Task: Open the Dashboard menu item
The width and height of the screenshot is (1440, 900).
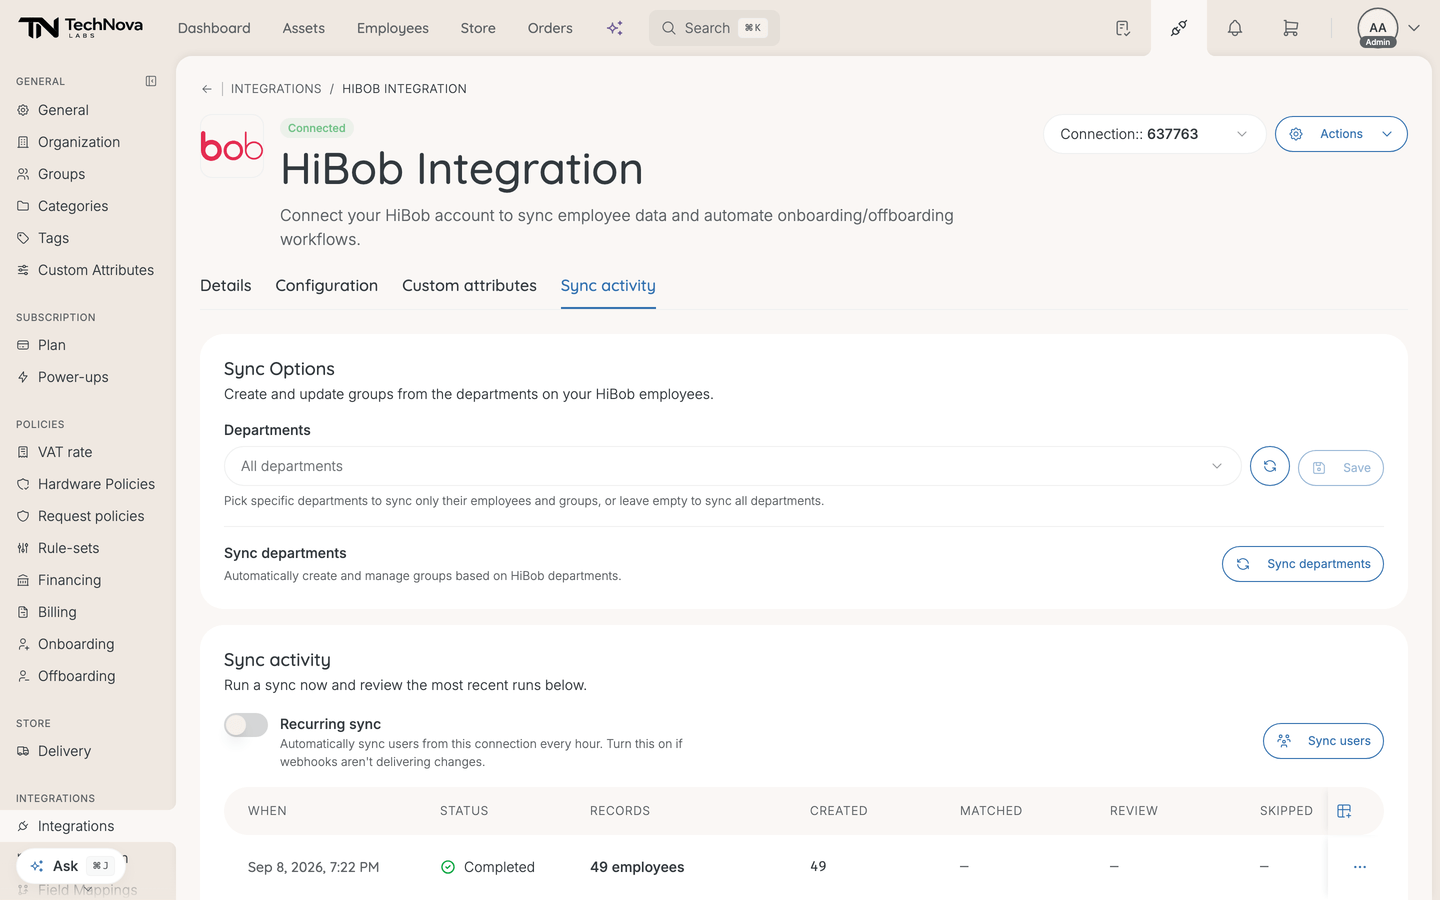Action: (x=214, y=28)
